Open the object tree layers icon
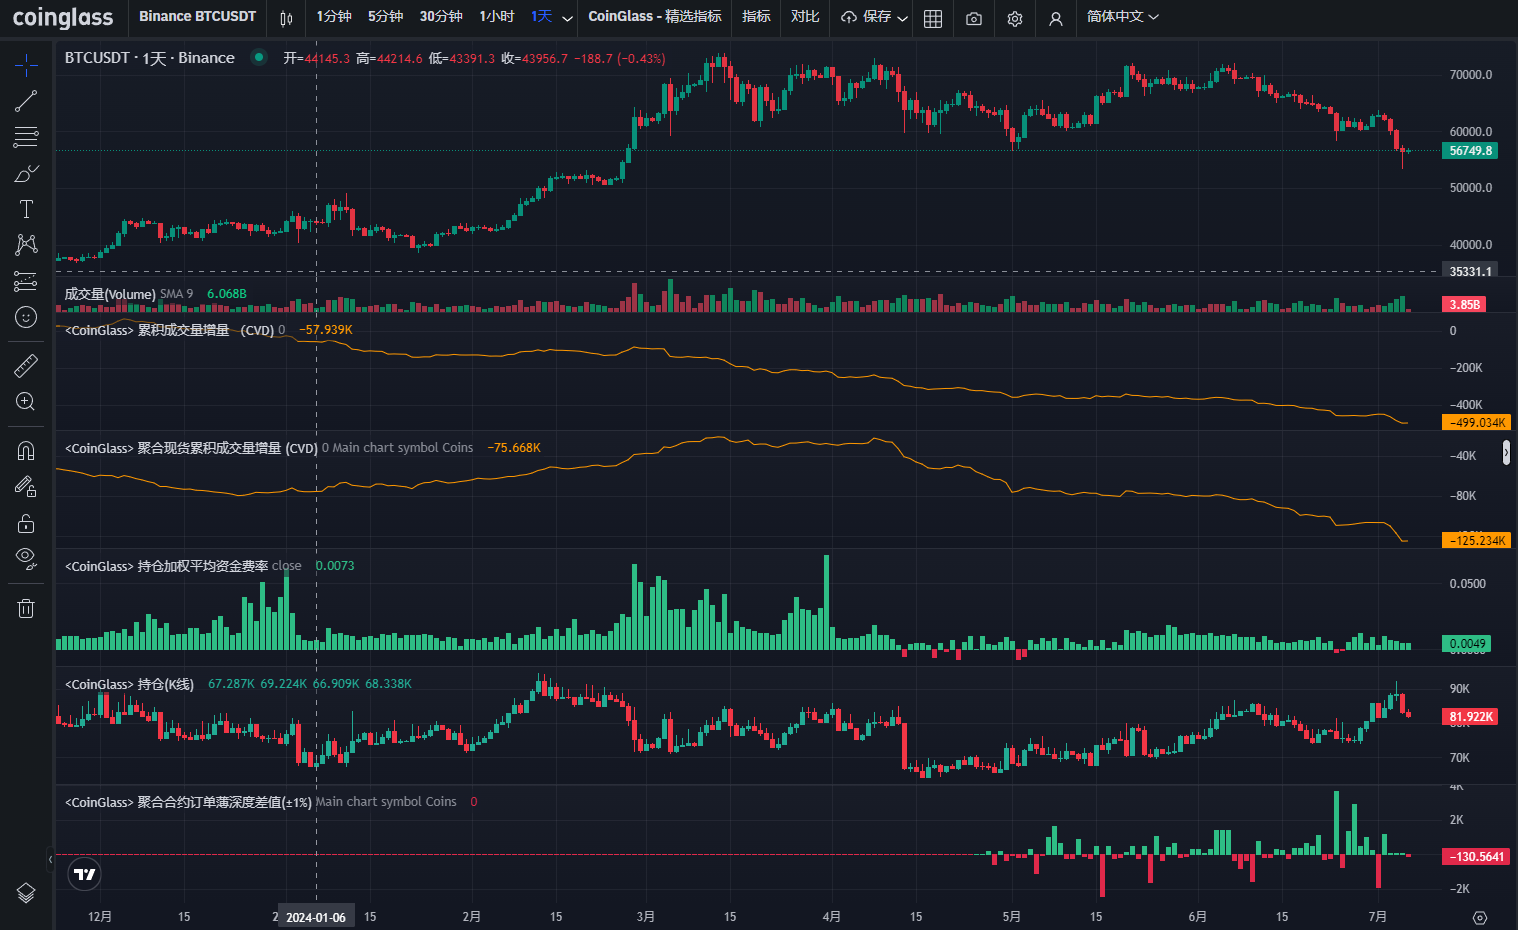Screen dimensions: 1518x930 coord(26,893)
